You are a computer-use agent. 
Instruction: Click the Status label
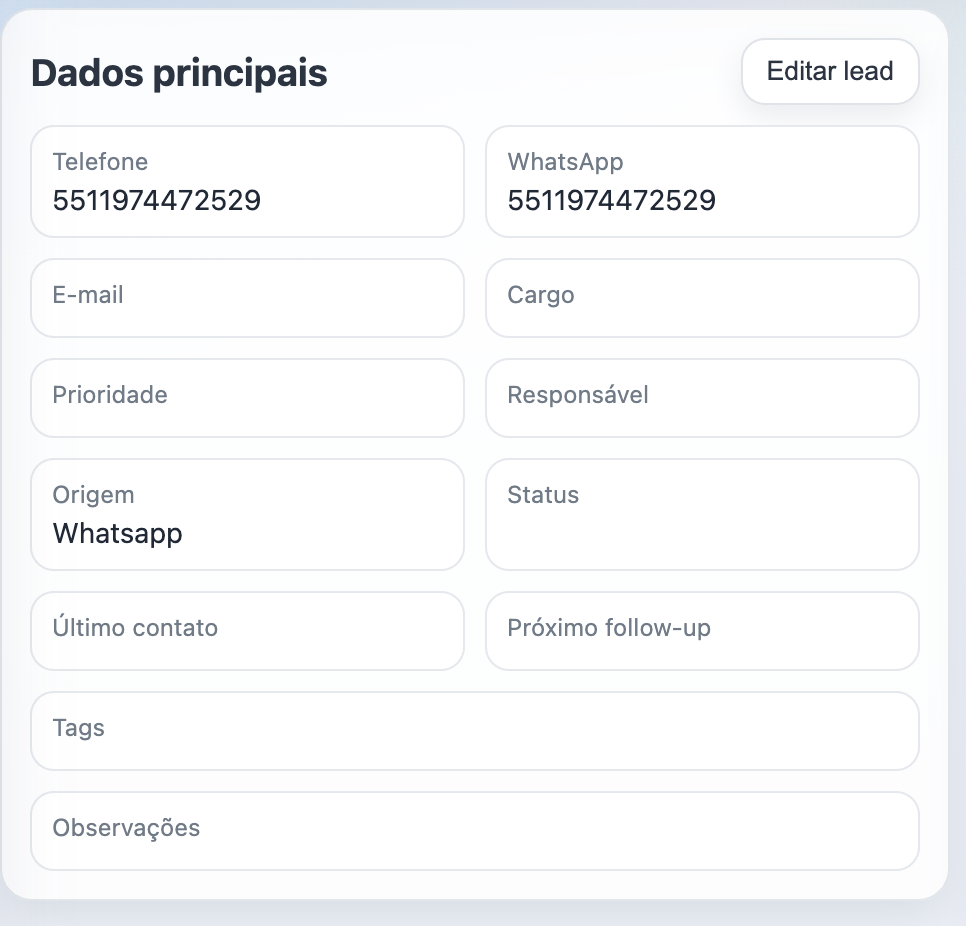pyautogui.click(x=543, y=495)
